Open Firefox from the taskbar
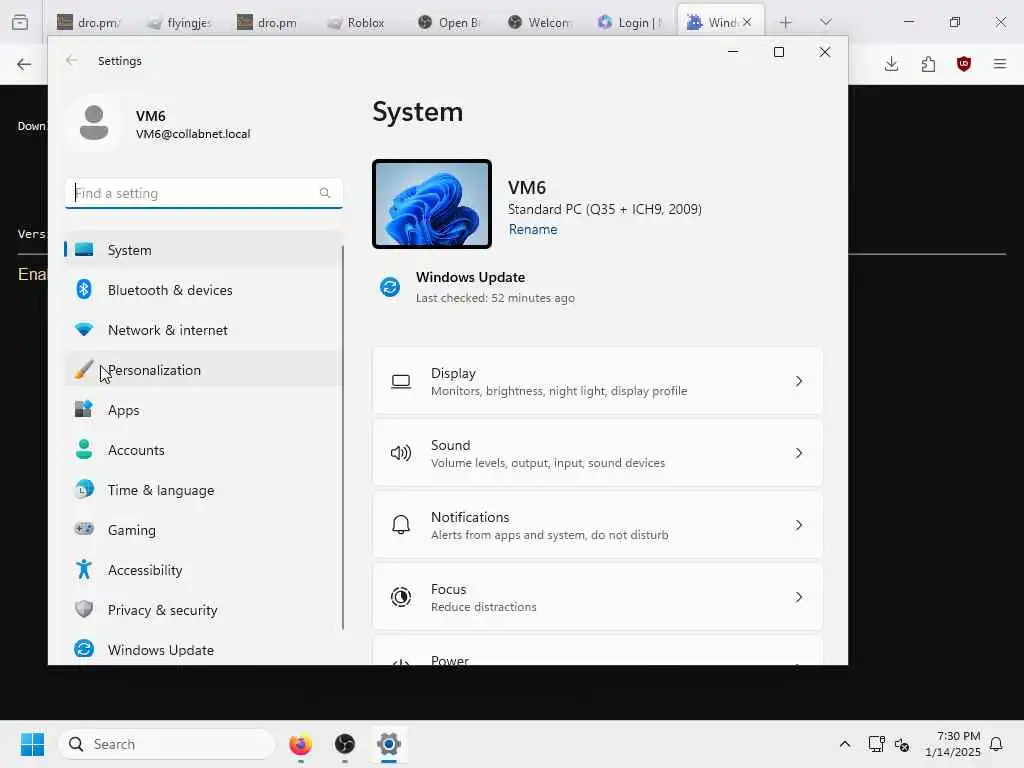This screenshot has width=1024, height=768. [300, 744]
